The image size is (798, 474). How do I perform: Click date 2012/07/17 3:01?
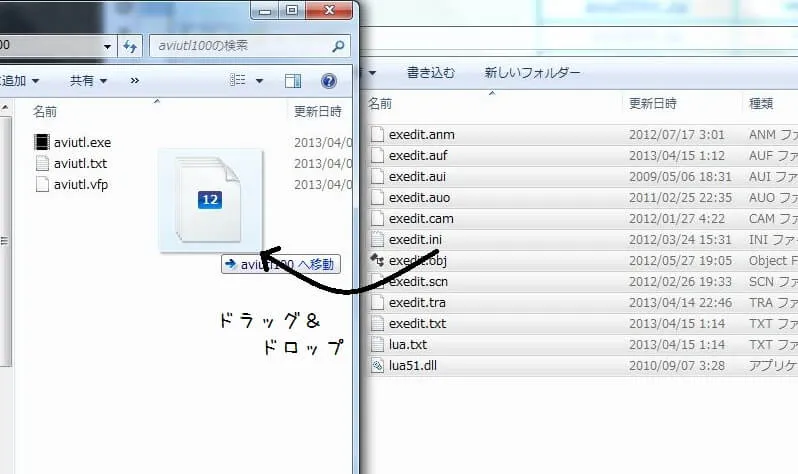pos(676,134)
